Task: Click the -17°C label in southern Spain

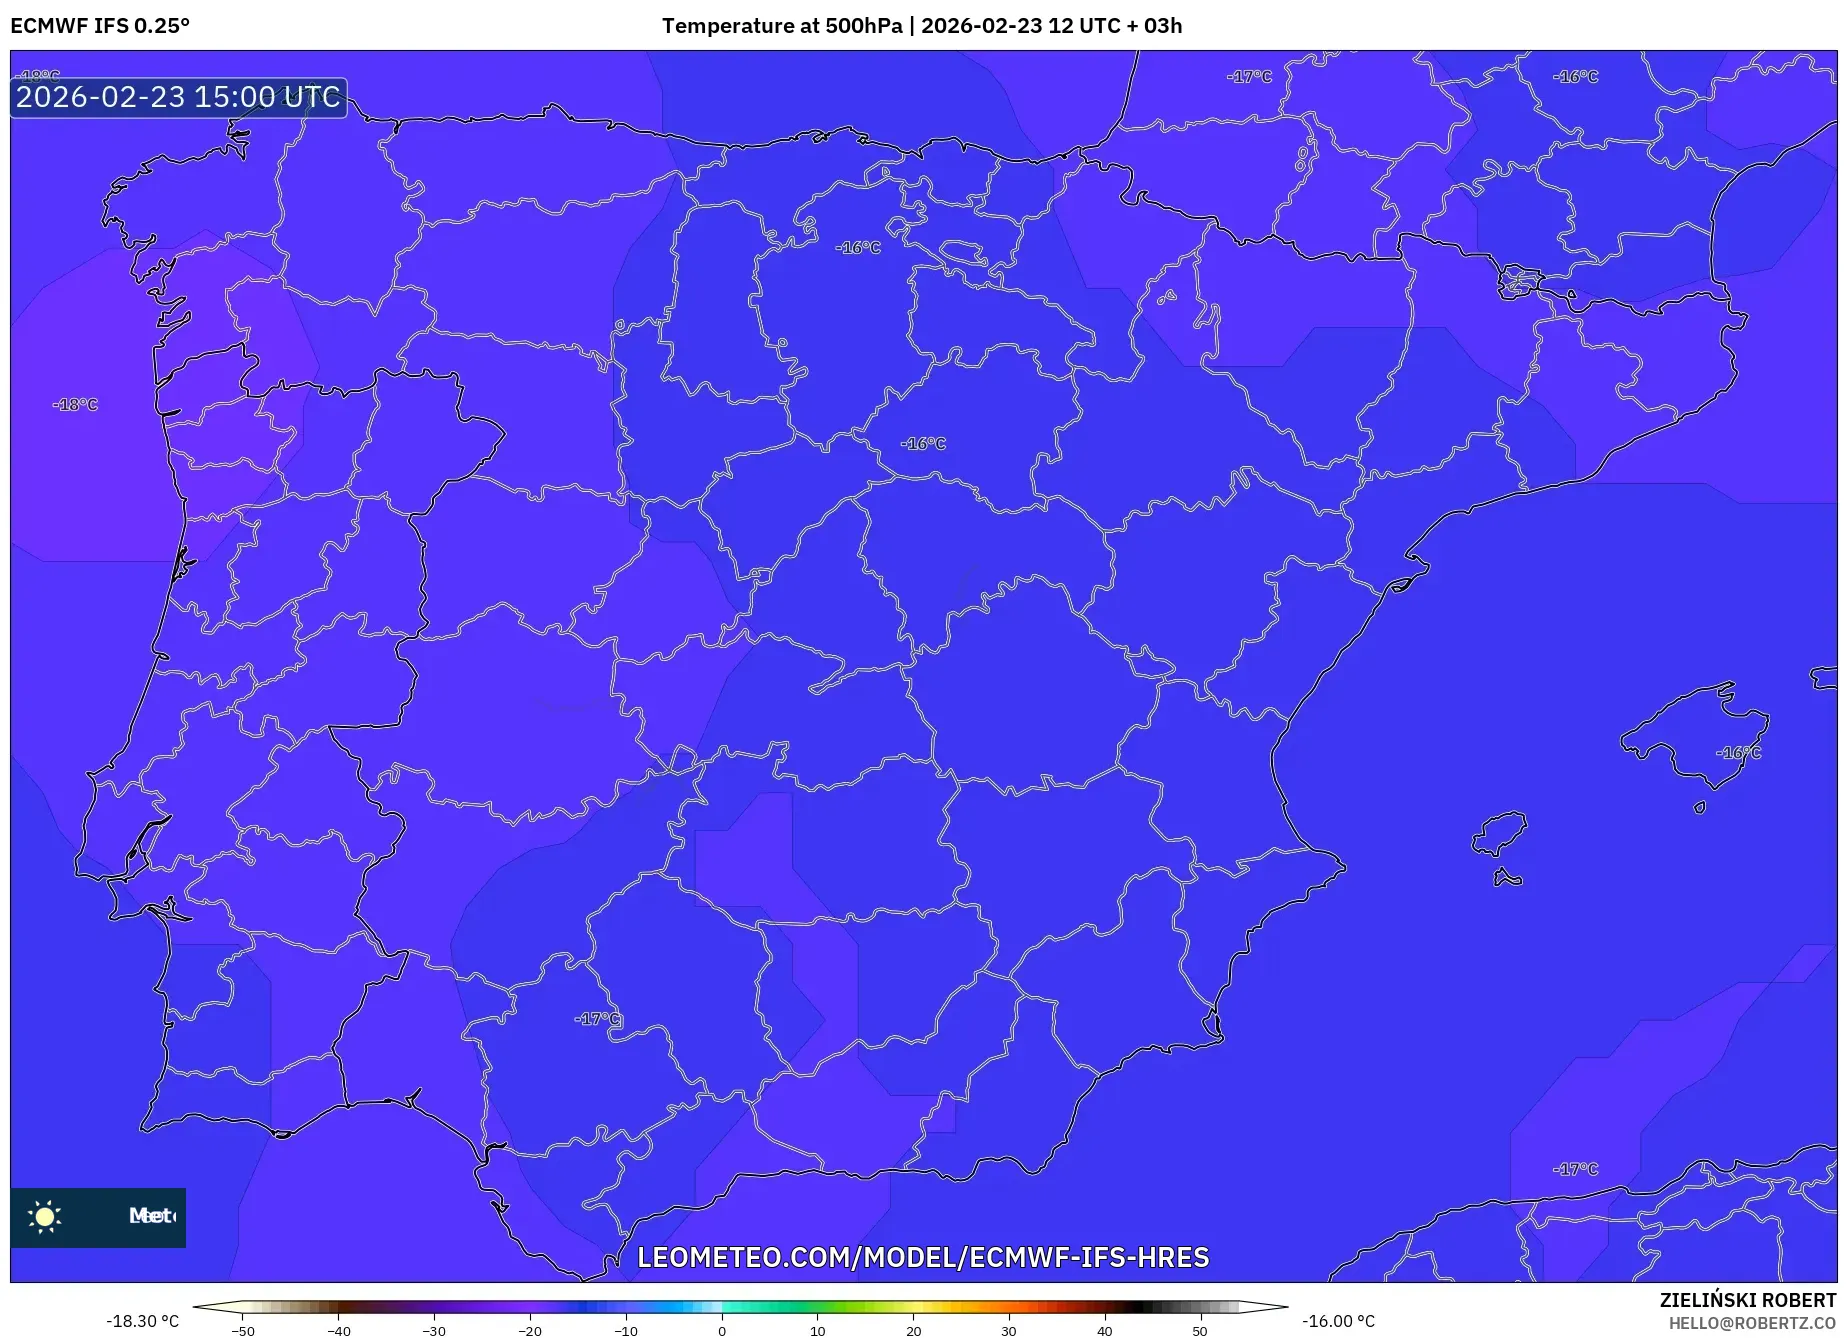Action: 598,1017
